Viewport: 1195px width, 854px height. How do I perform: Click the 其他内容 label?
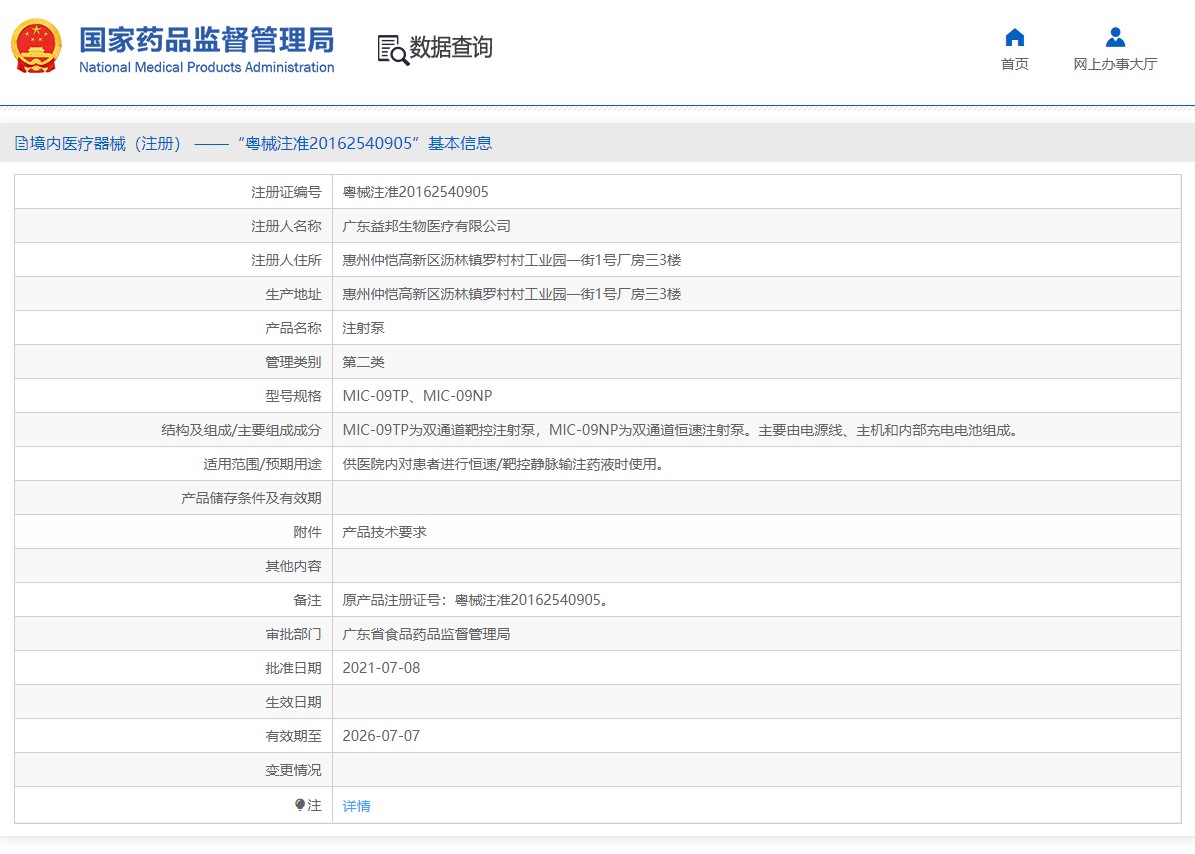[293, 566]
